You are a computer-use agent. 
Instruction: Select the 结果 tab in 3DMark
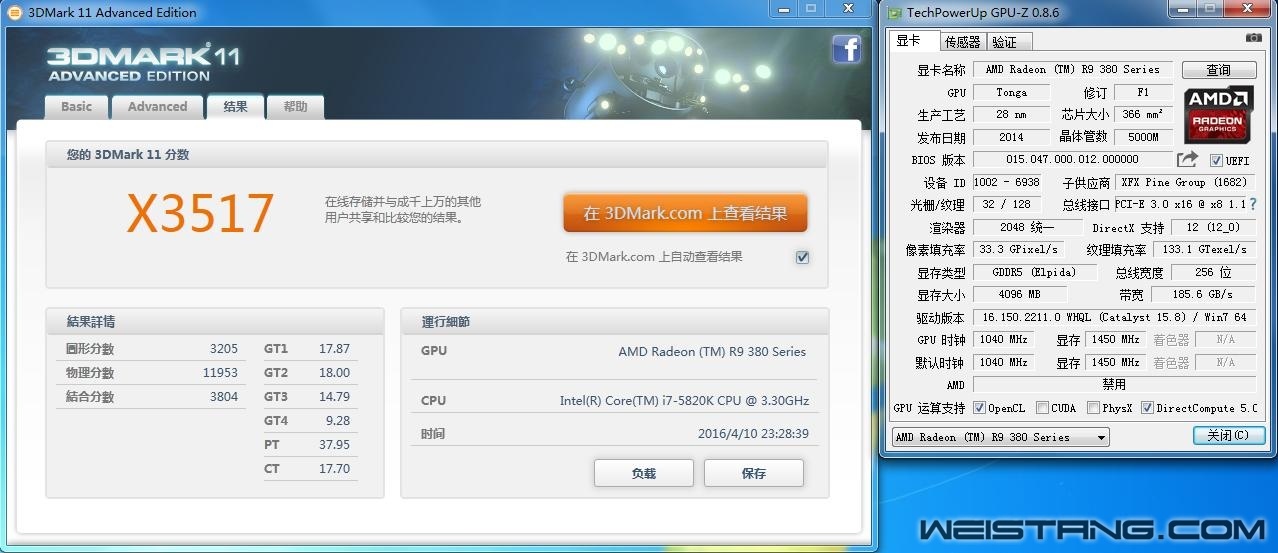[x=235, y=106]
